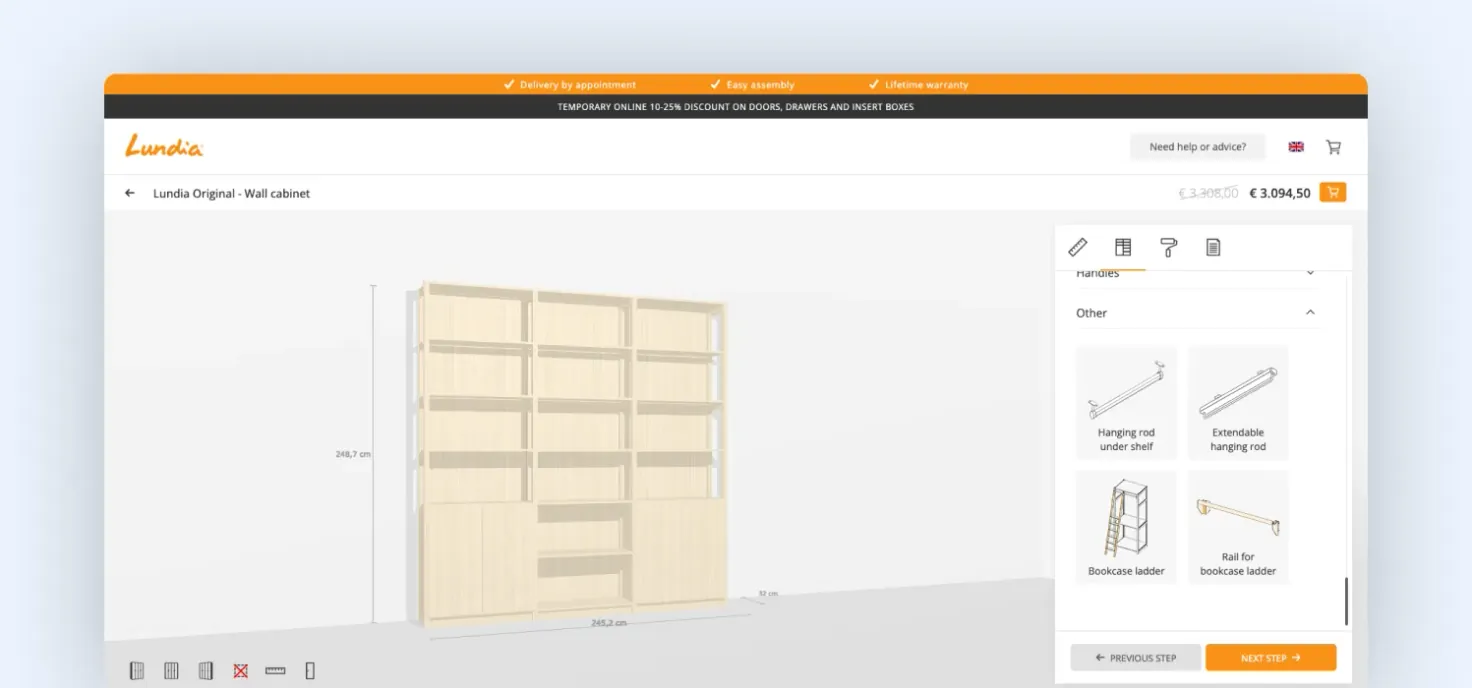
Task: Click the Need help or advice button
Action: click(x=1198, y=147)
